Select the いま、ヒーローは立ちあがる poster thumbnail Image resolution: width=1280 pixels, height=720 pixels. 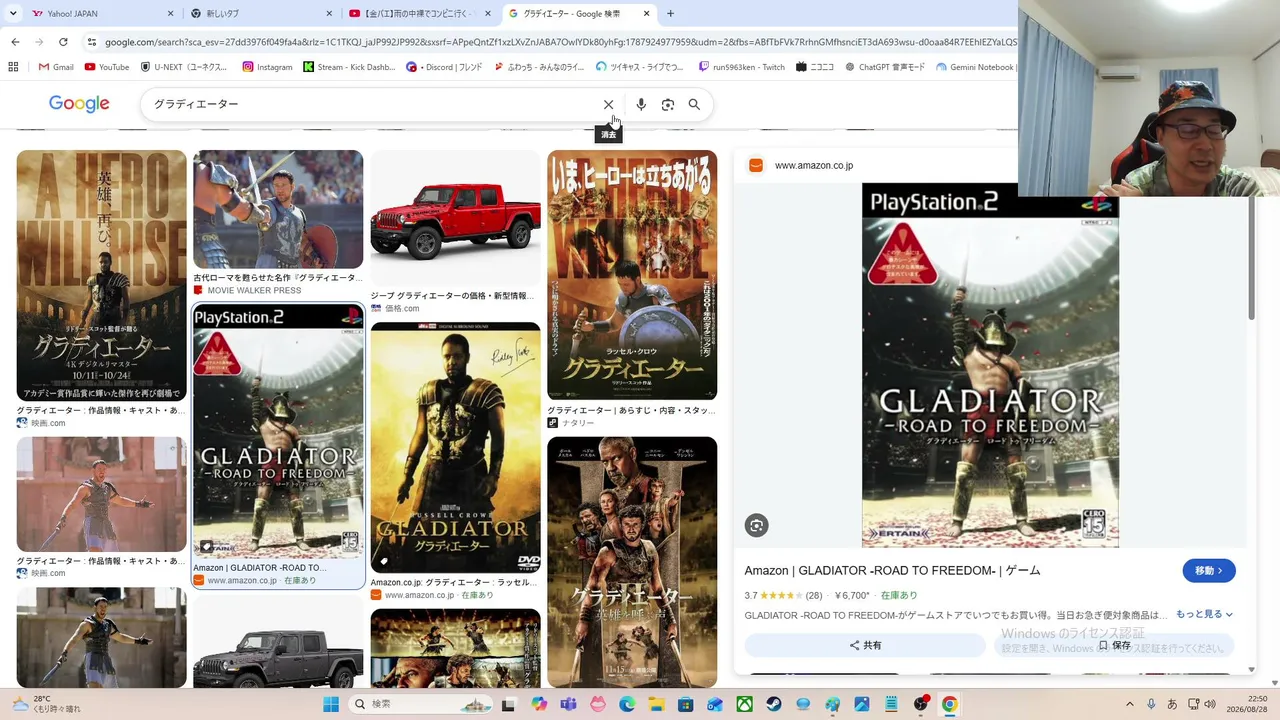632,275
